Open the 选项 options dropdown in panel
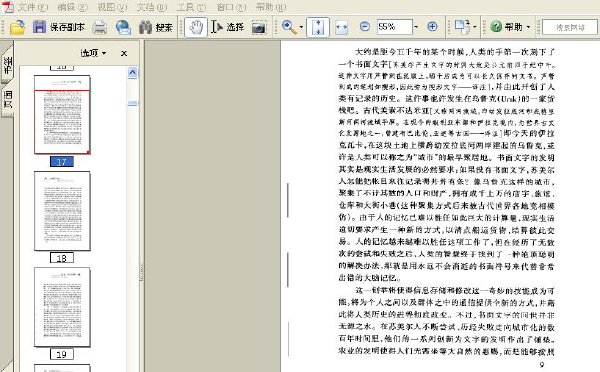 pyautogui.click(x=93, y=53)
